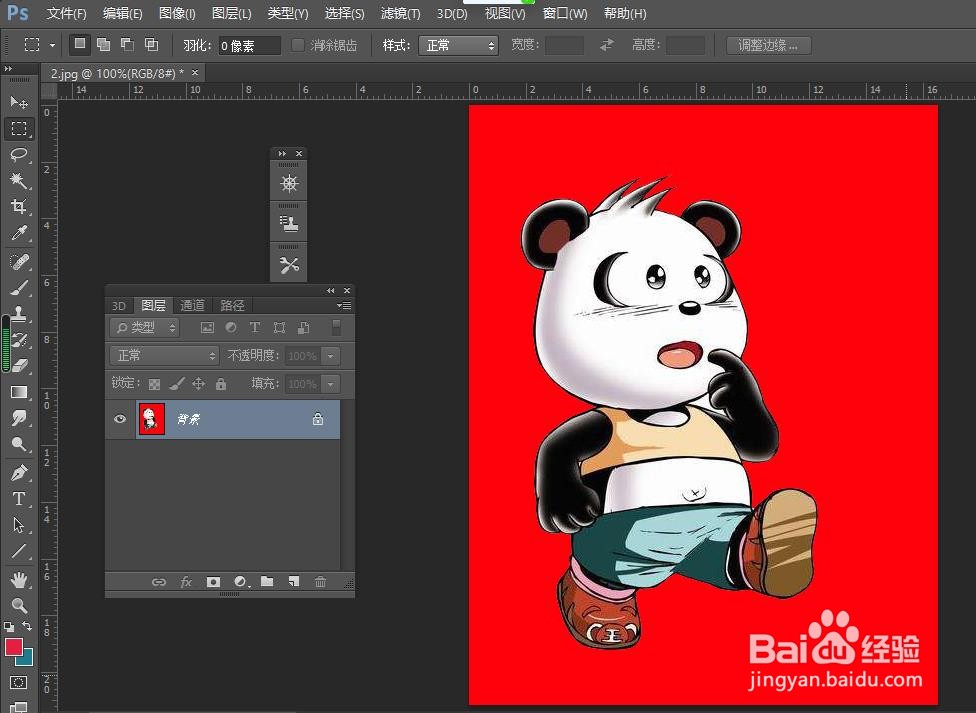Open the 样式 dropdown showing 正常
Screen dimensions: 976x713
coord(459,45)
